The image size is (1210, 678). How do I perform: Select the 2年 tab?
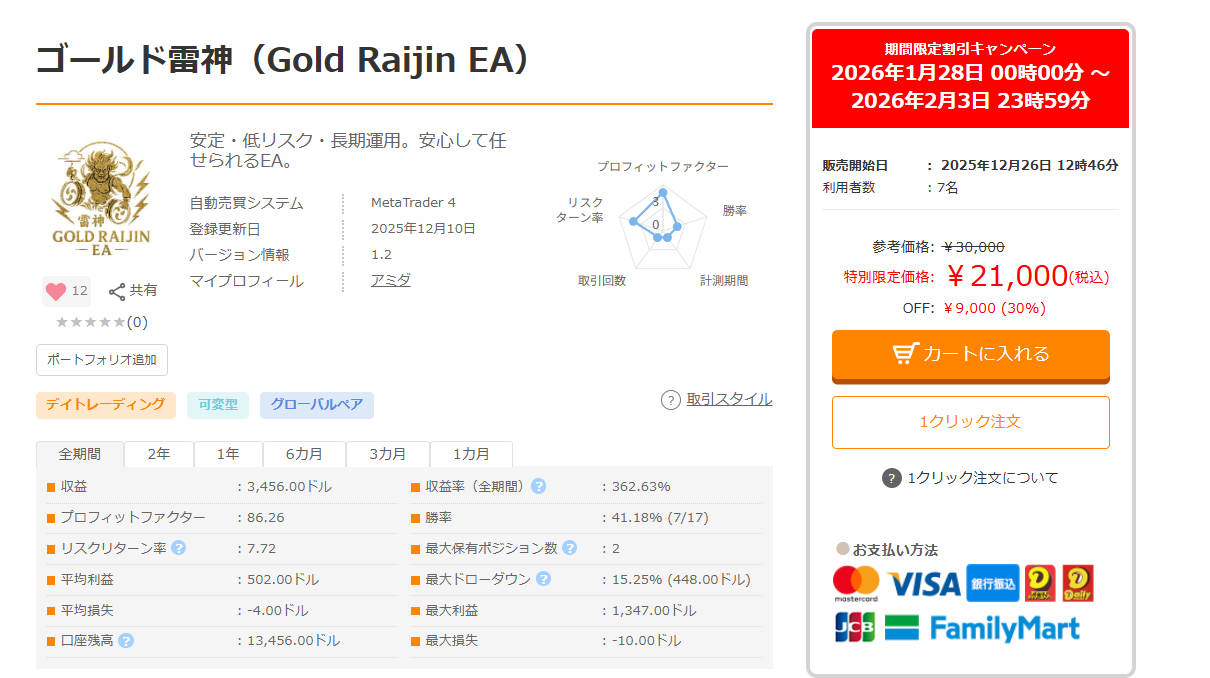click(159, 454)
